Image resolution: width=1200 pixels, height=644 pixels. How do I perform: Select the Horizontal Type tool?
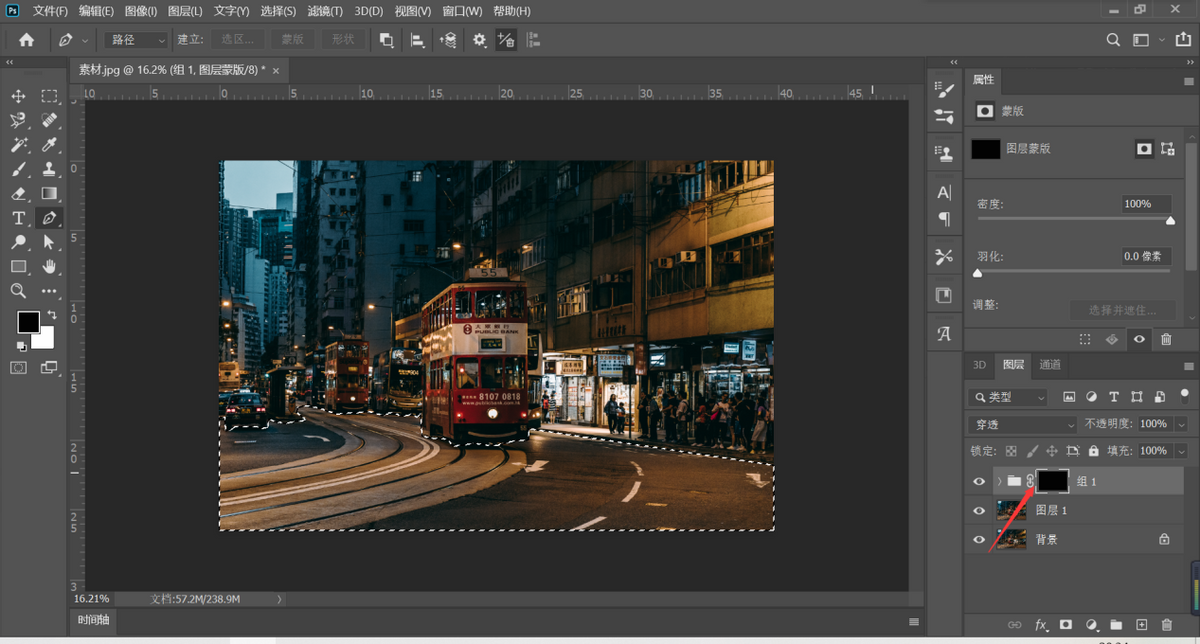pyautogui.click(x=18, y=218)
